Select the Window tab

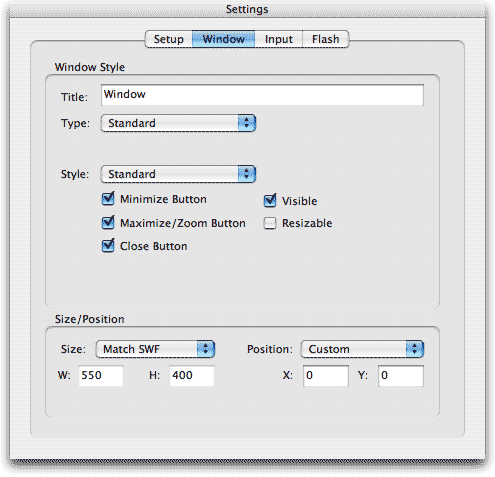pos(223,39)
